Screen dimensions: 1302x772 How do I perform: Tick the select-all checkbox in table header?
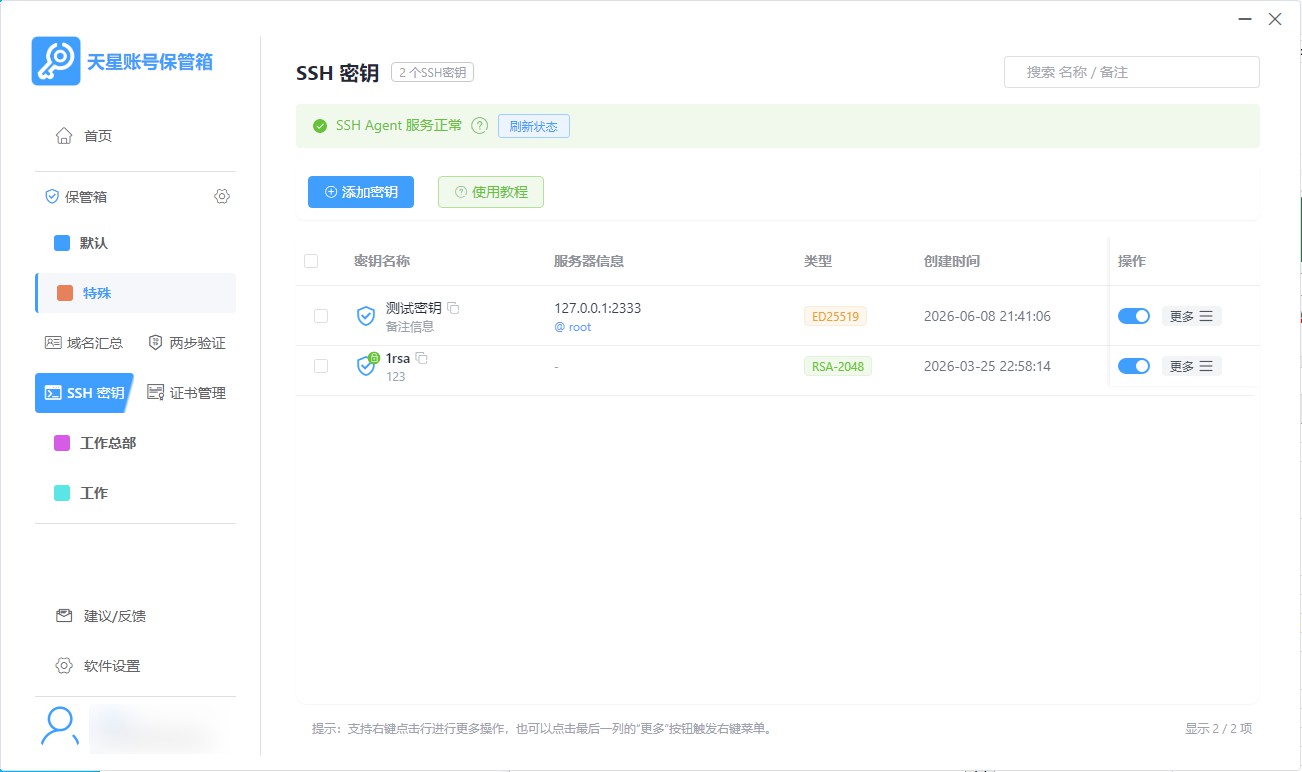(x=311, y=261)
